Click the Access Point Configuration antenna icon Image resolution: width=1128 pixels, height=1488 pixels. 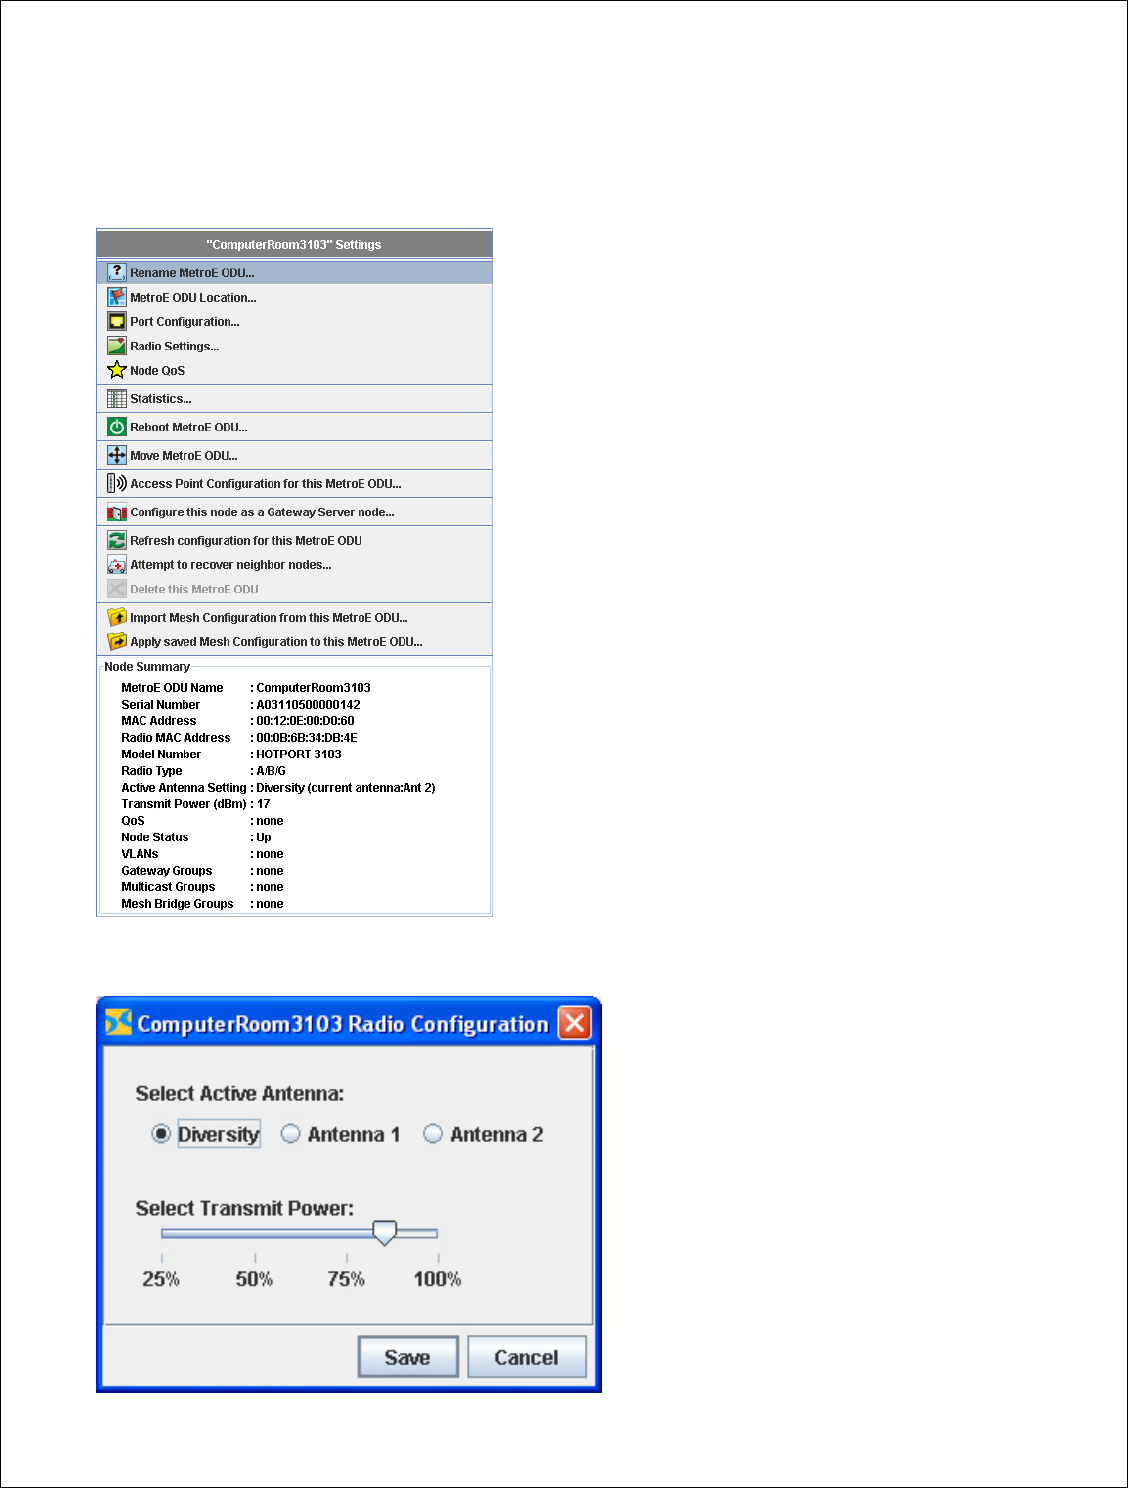click(117, 483)
